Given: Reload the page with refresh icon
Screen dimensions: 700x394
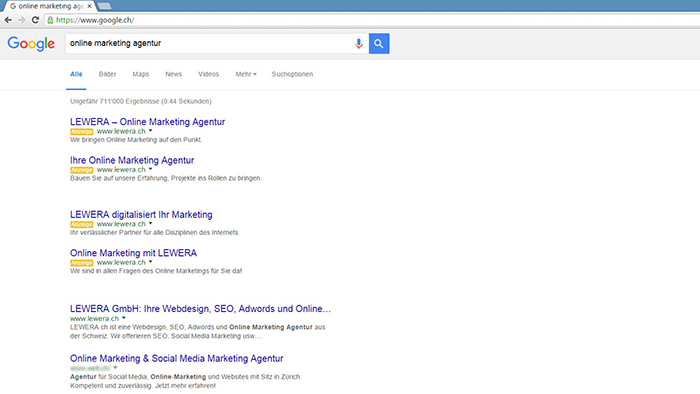Looking at the screenshot, I should click(35, 20).
